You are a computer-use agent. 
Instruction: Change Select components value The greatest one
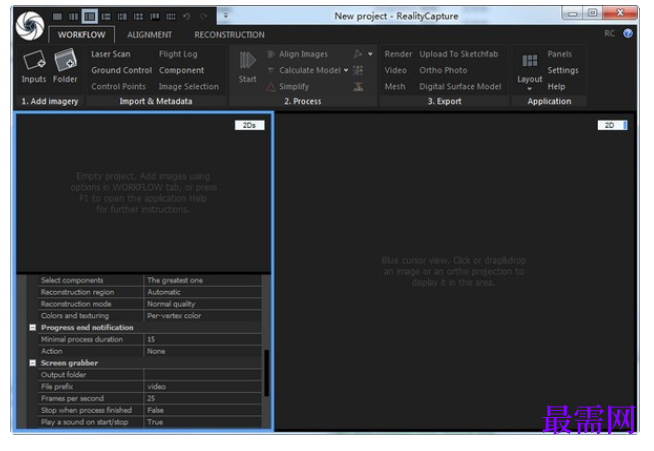pos(203,280)
